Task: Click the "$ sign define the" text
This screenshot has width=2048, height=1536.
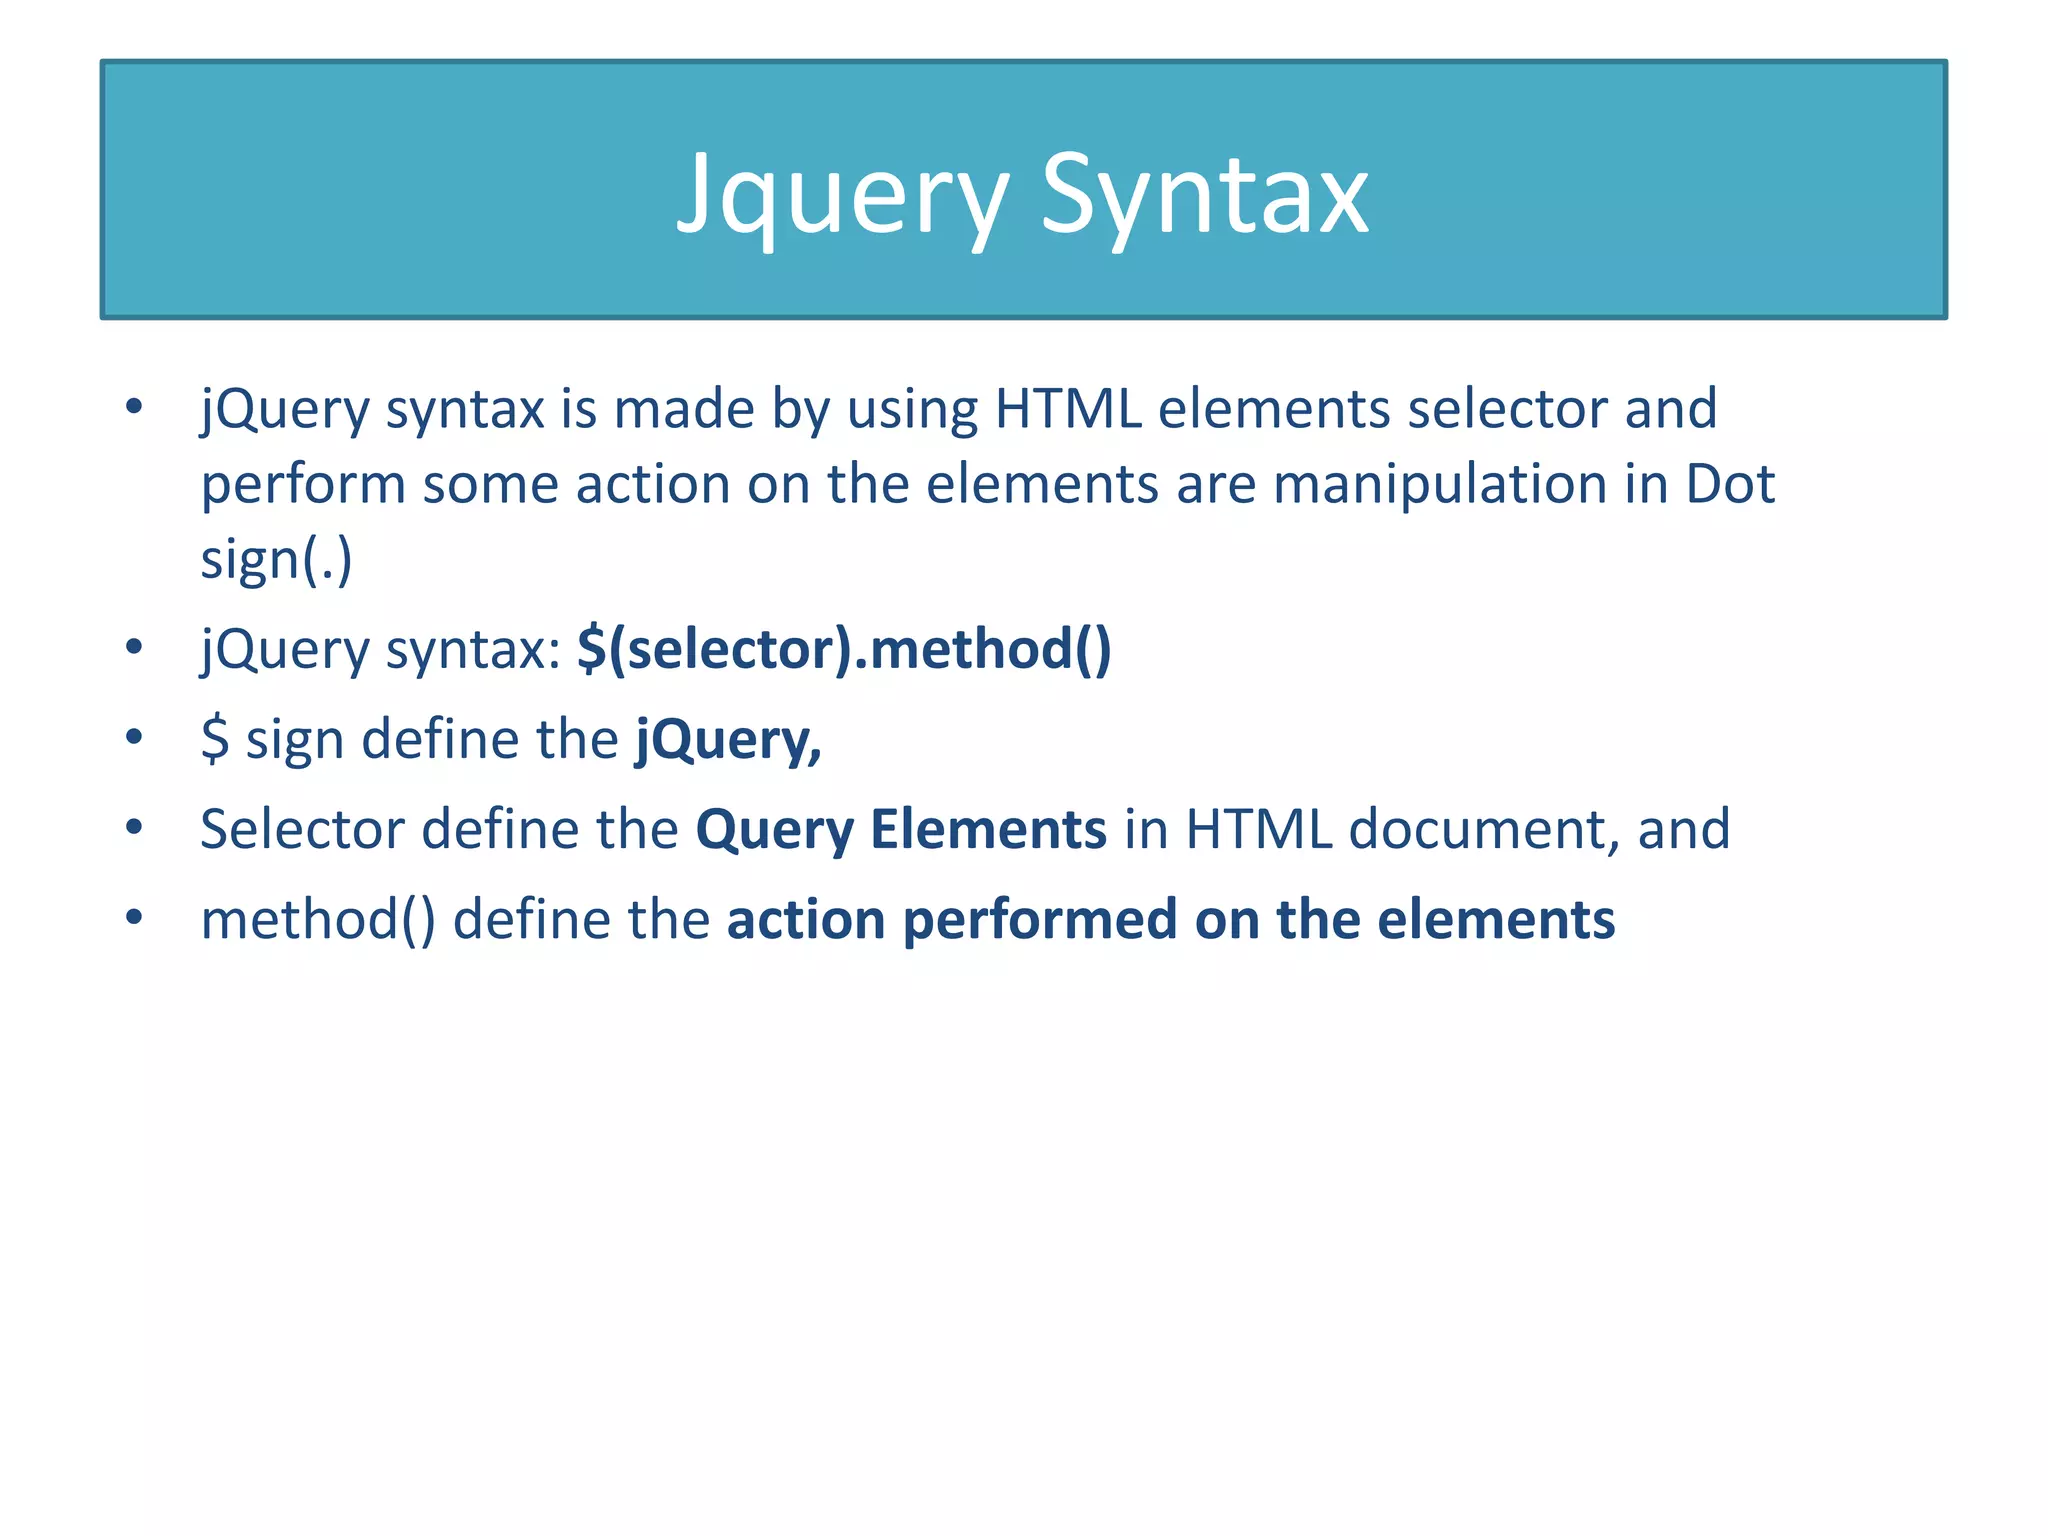Action: coord(410,740)
